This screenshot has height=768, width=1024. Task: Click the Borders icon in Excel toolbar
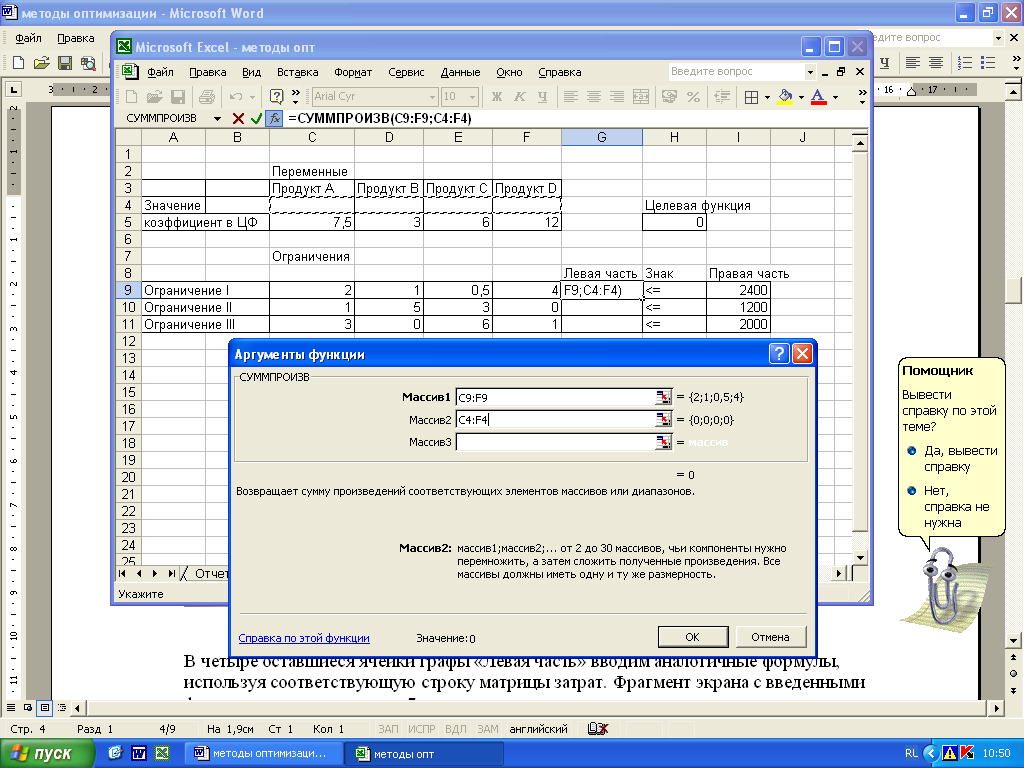click(752, 97)
